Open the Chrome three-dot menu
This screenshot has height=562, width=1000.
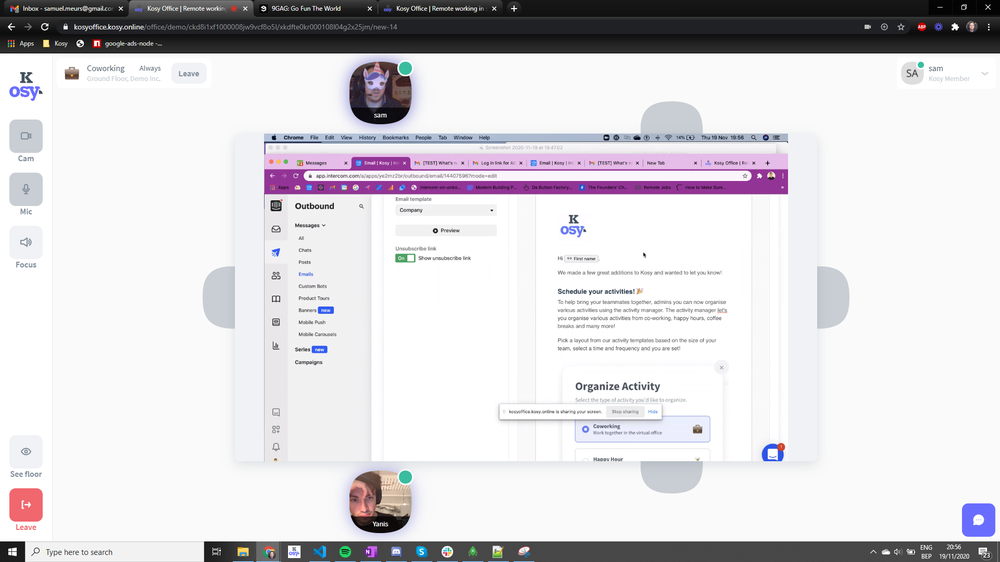click(989, 27)
